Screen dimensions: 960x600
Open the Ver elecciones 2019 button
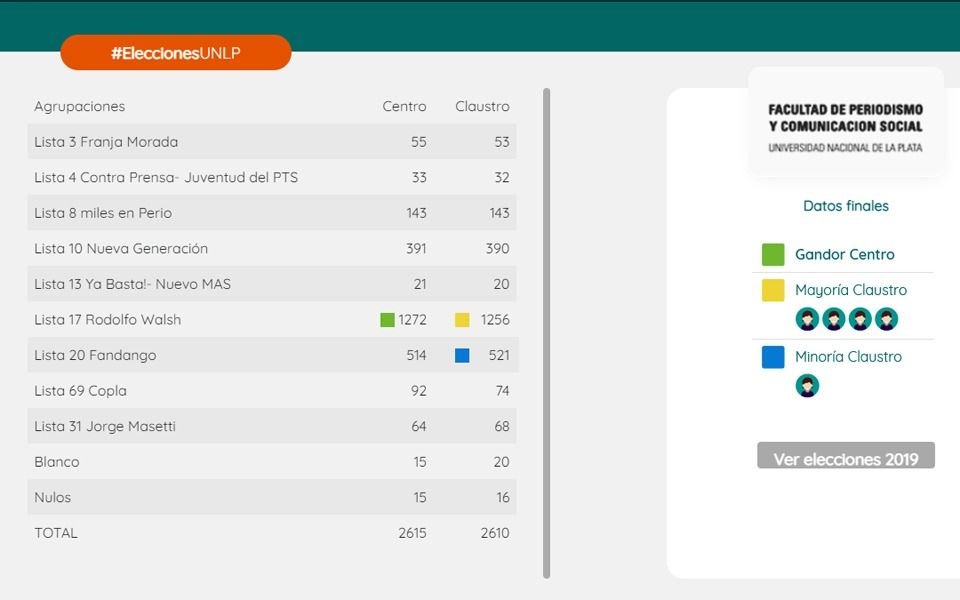846,456
